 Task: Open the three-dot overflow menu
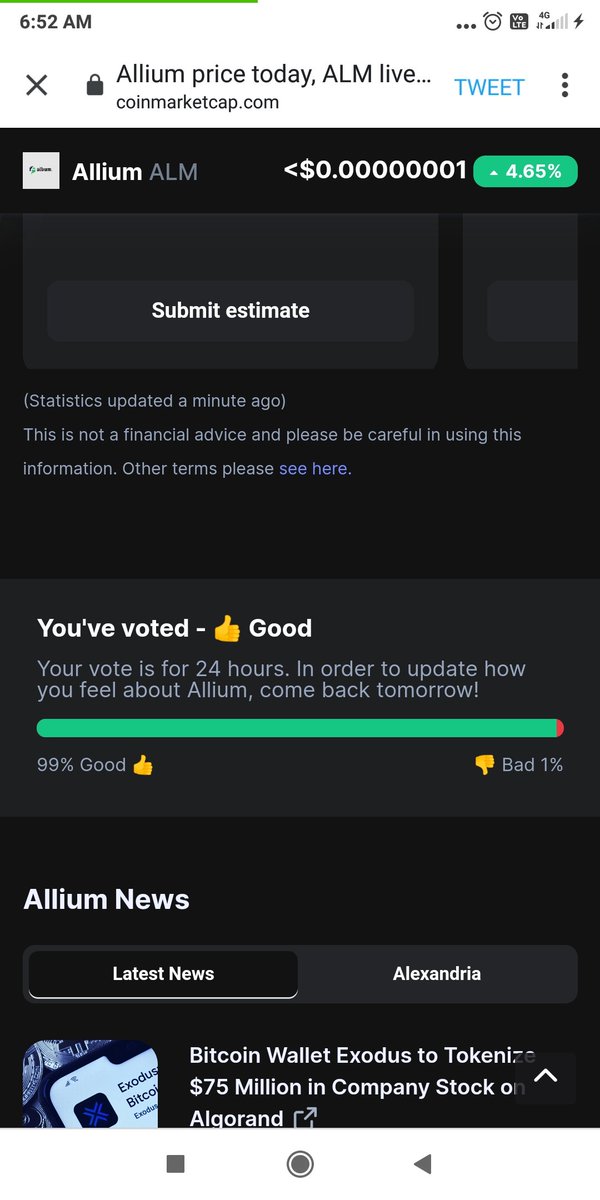coord(565,85)
